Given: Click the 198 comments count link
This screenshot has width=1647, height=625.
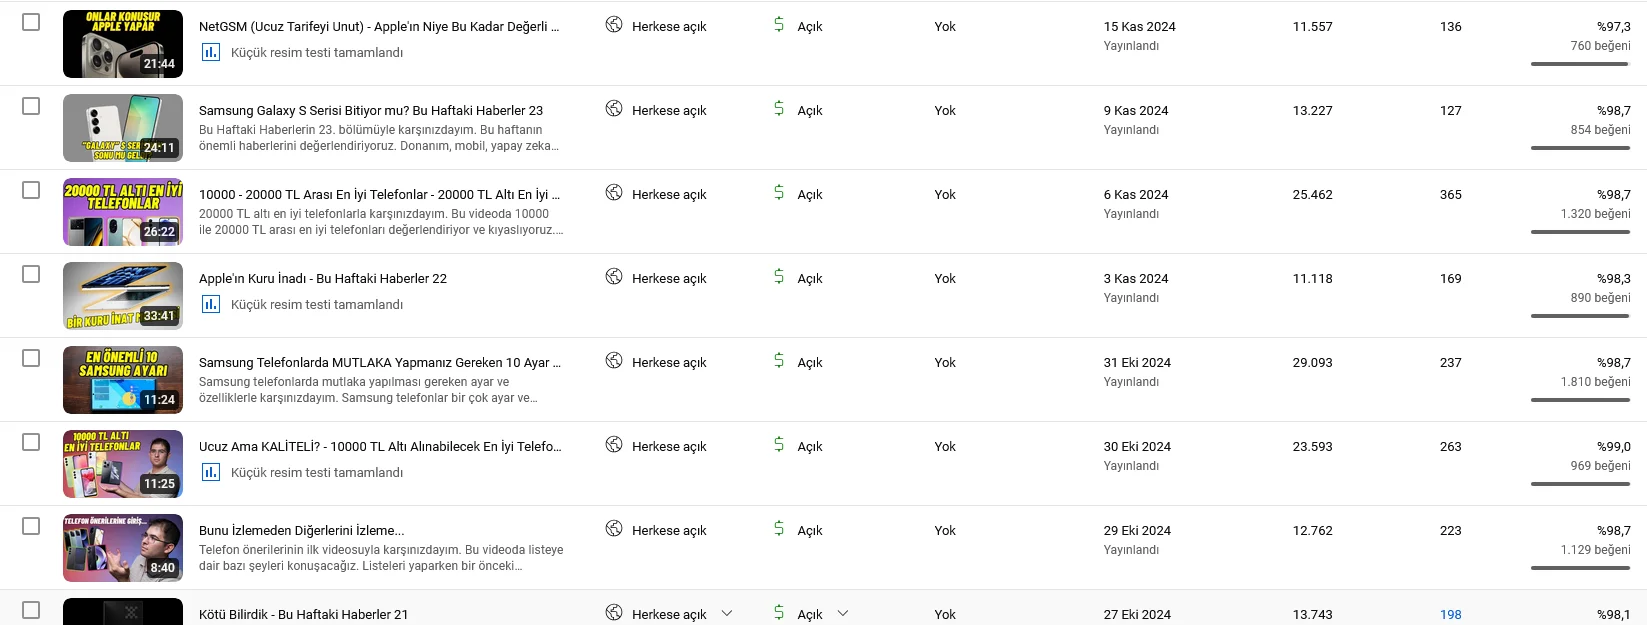Looking at the screenshot, I should (x=1450, y=614).
